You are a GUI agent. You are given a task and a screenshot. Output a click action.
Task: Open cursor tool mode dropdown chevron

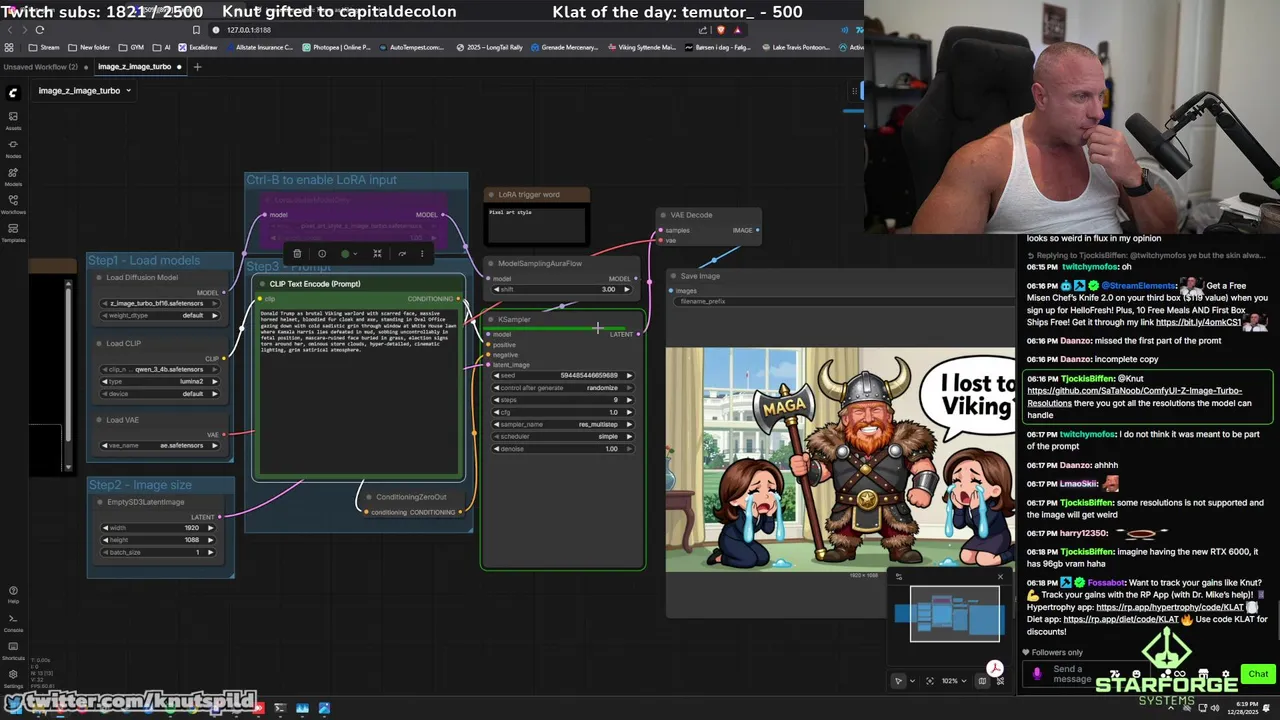(x=911, y=681)
